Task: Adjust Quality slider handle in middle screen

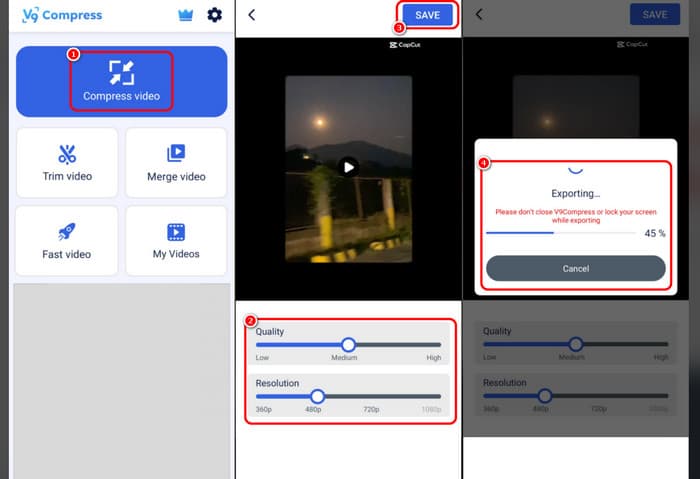Action: point(348,345)
